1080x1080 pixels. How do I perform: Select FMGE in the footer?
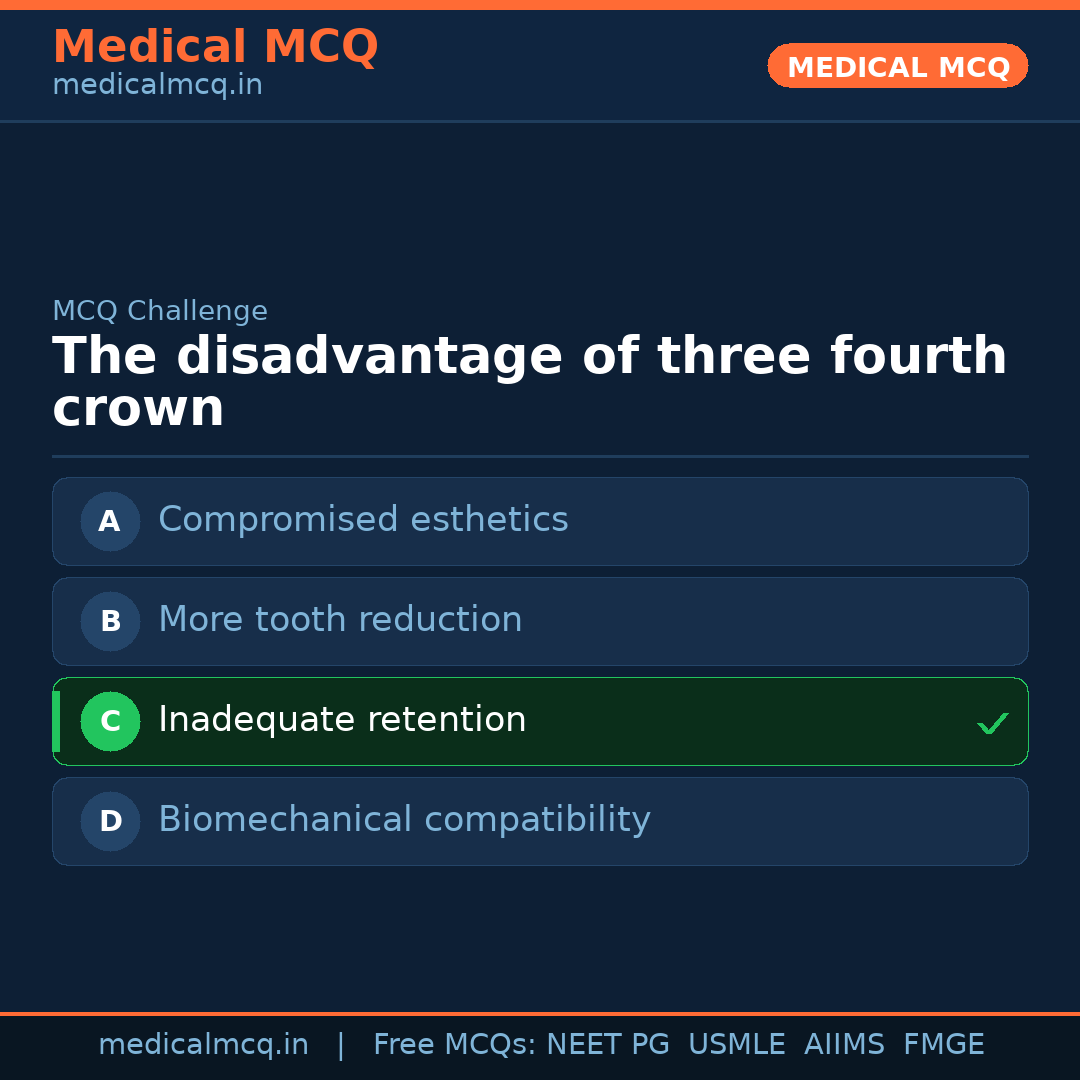tap(943, 1045)
